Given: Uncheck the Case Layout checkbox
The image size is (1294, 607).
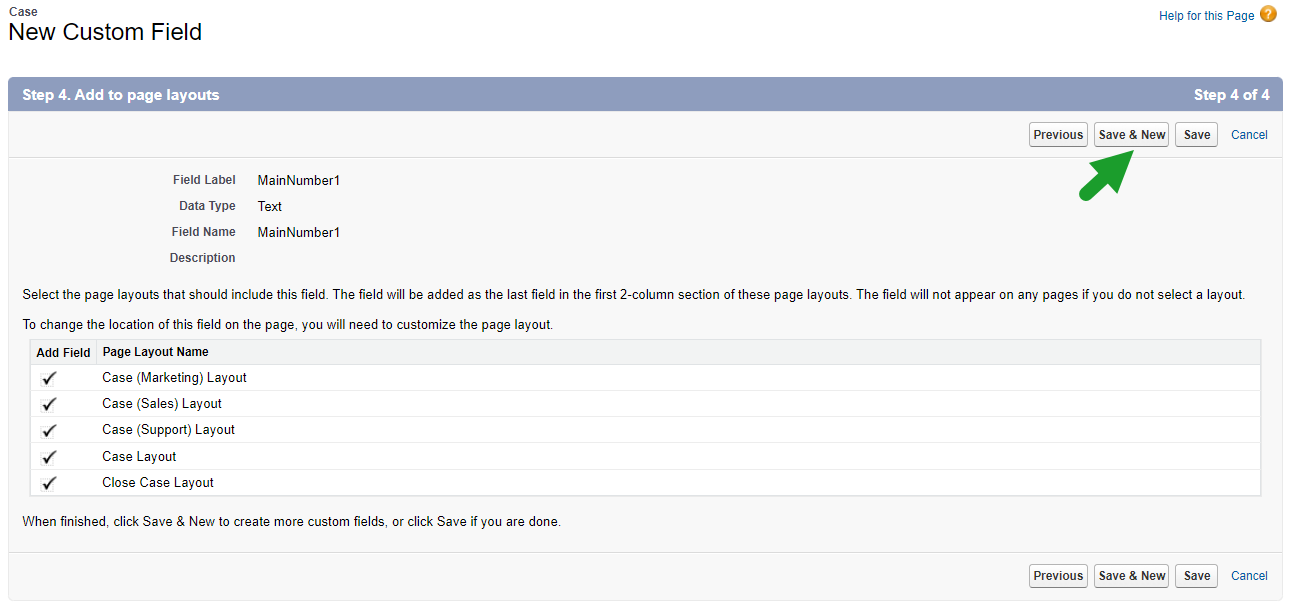Looking at the screenshot, I should point(50,457).
